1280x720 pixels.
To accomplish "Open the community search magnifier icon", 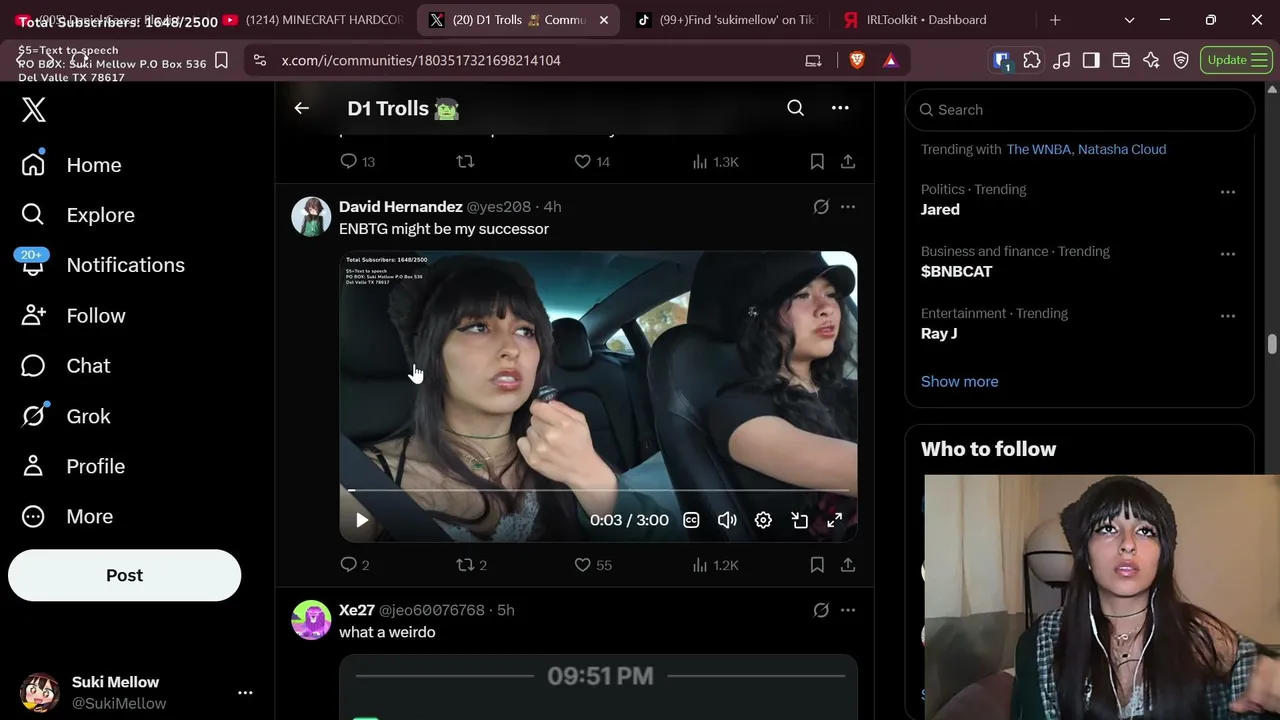I will [x=795, y=108].
